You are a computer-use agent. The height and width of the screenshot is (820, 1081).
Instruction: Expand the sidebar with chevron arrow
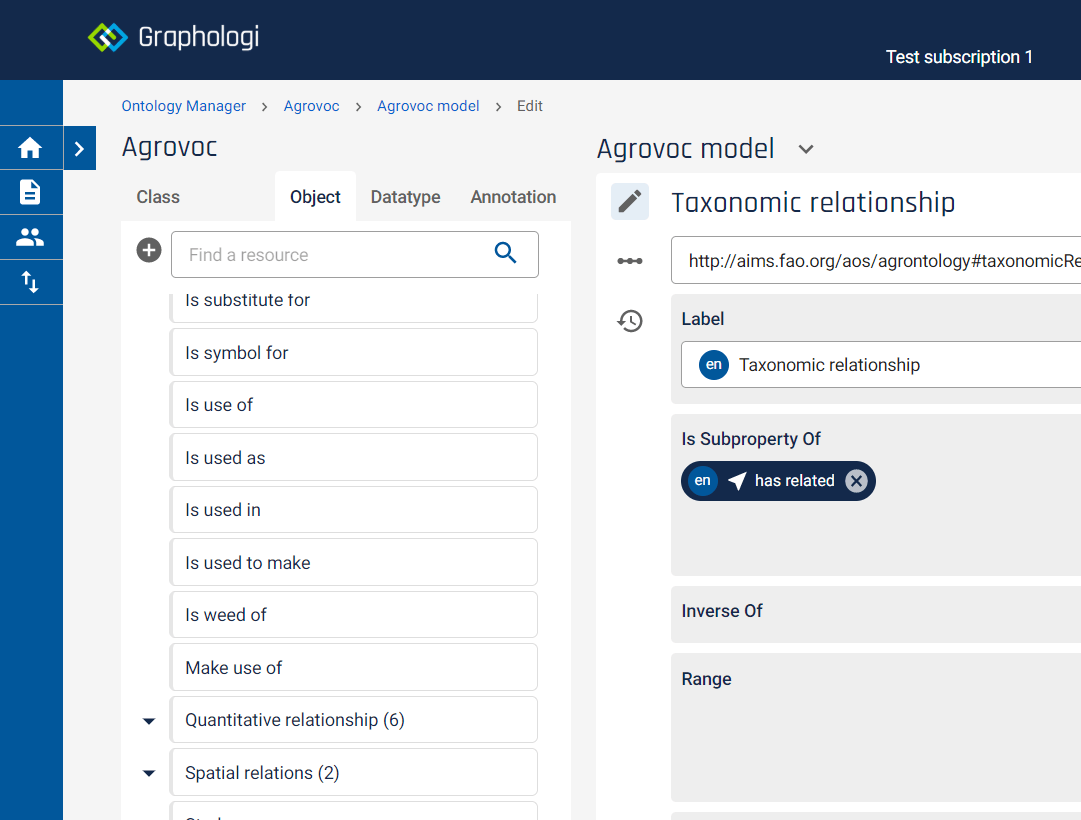[x=79, y=149]
